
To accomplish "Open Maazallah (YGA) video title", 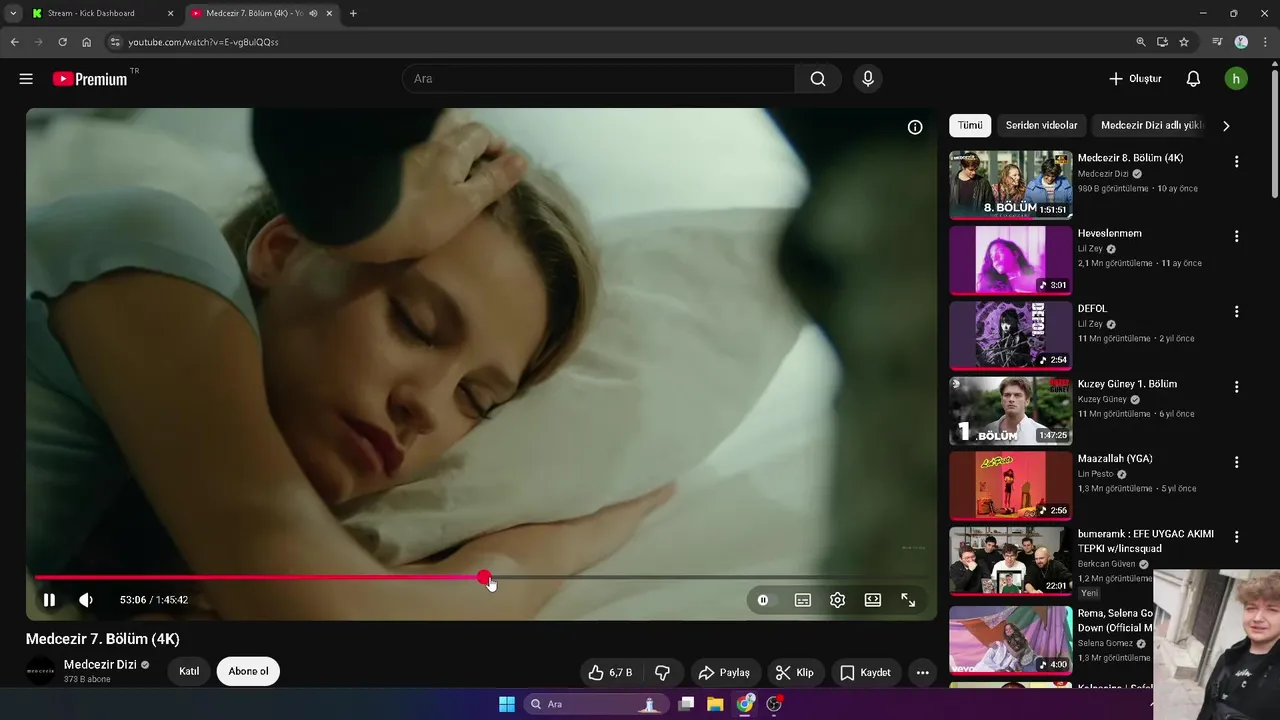I will (1115, 459).
